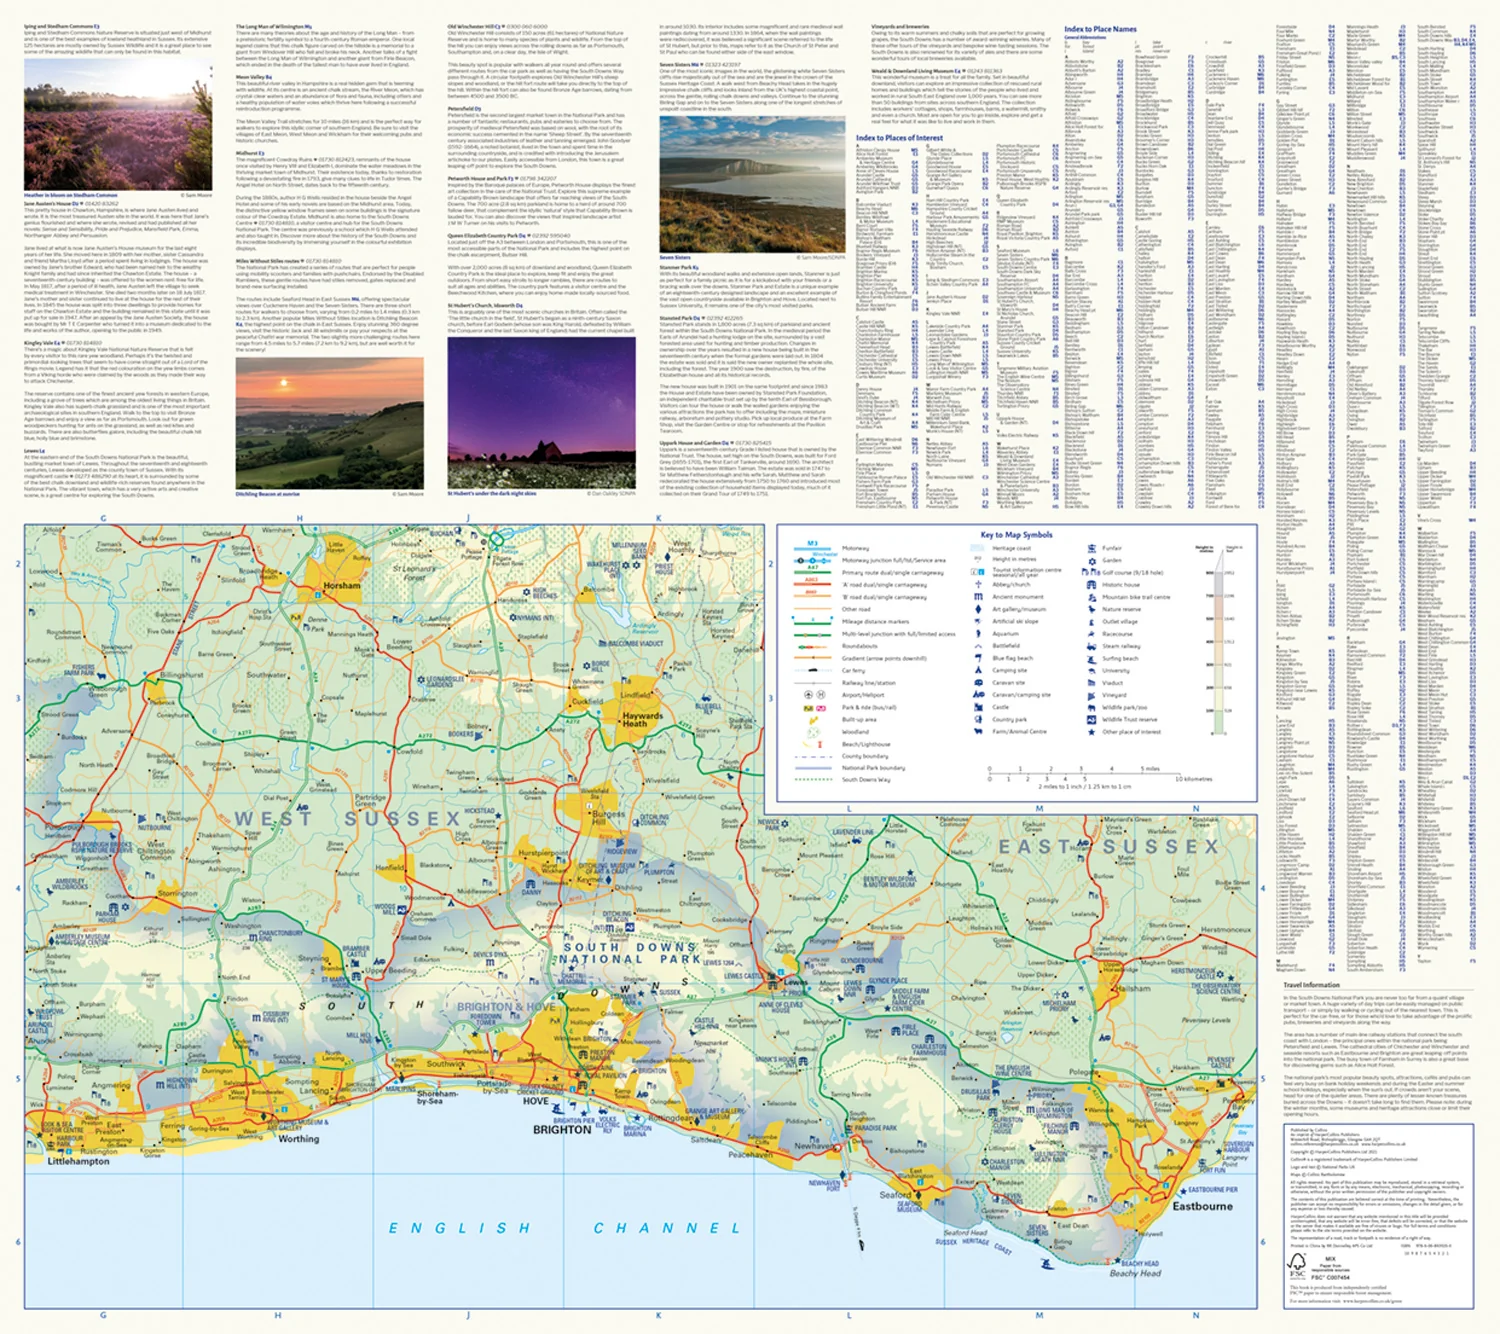The image size is (1500, 1334).
Task: Select the Racecourse symbol in the key
Action: point(1091,633)
